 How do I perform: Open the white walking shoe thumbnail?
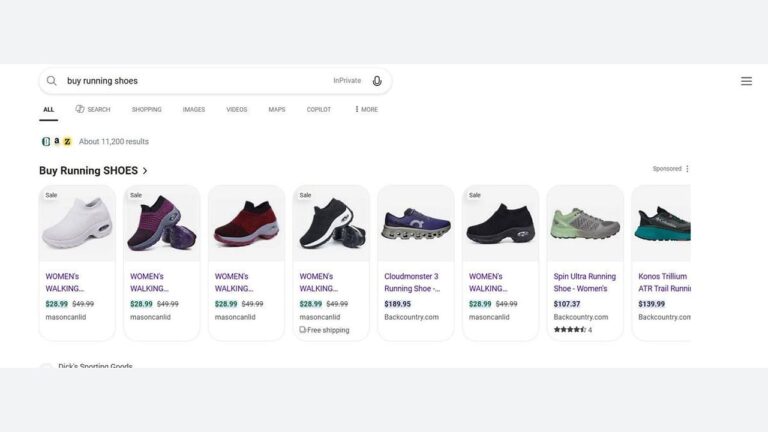pyautogui.click(x=77, y=223)
